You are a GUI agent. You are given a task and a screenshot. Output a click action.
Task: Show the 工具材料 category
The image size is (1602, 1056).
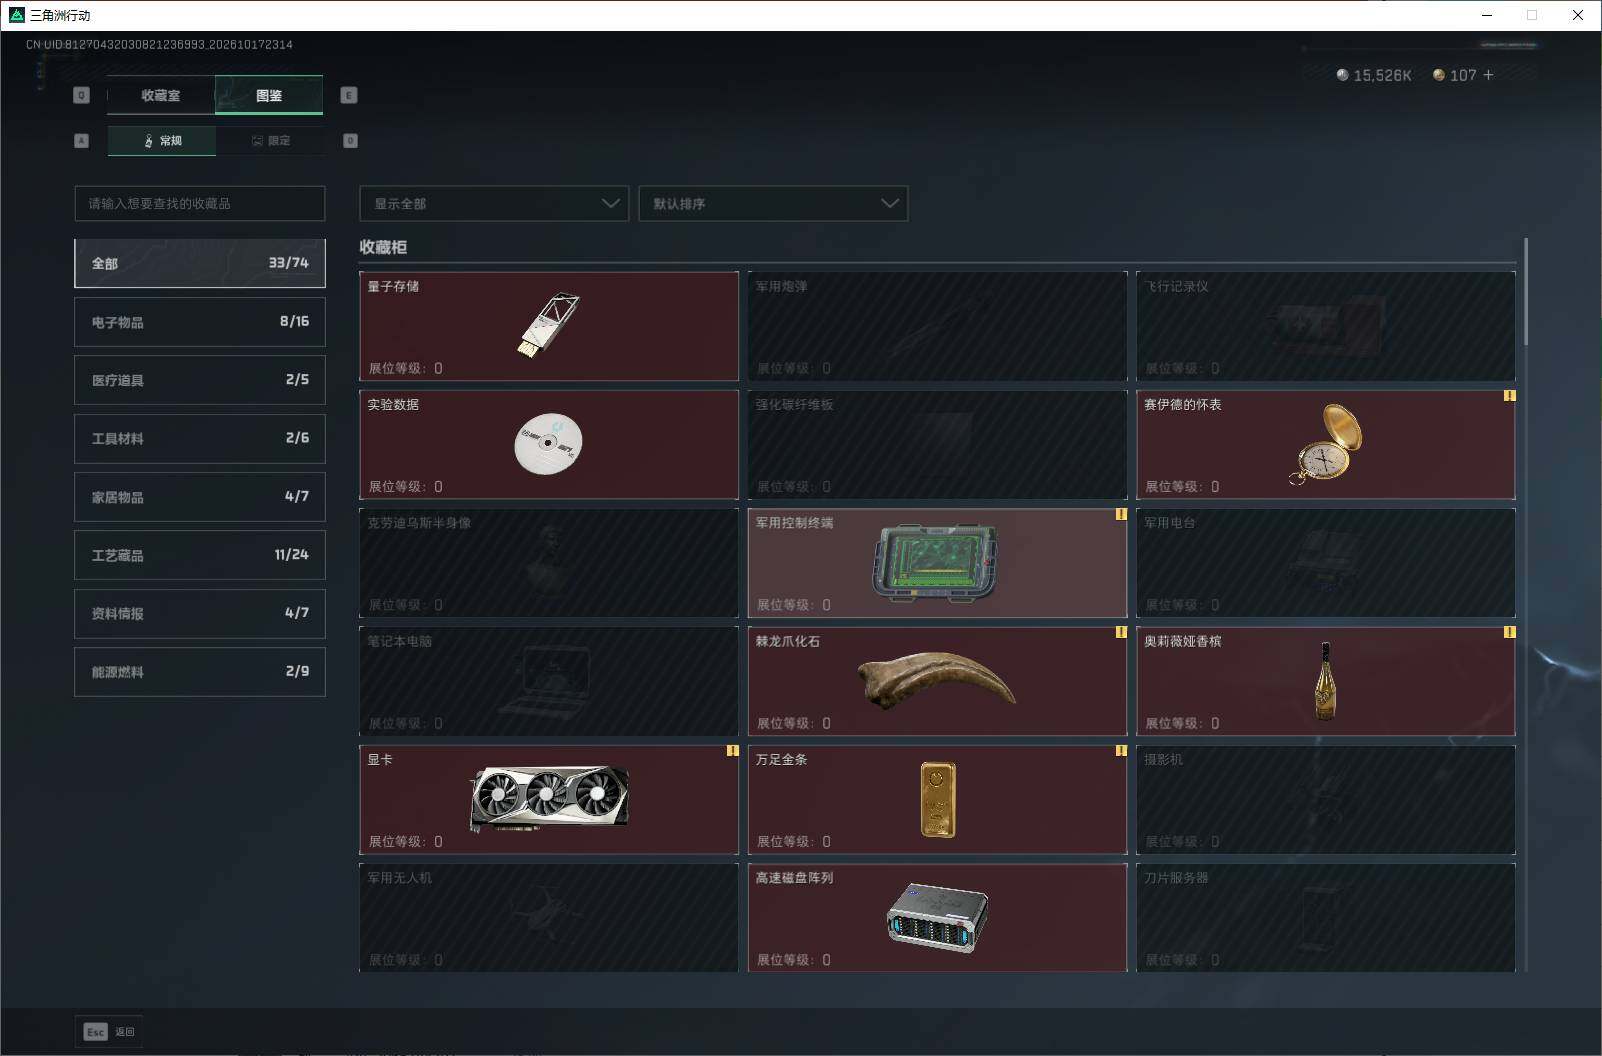coord(200,438)
